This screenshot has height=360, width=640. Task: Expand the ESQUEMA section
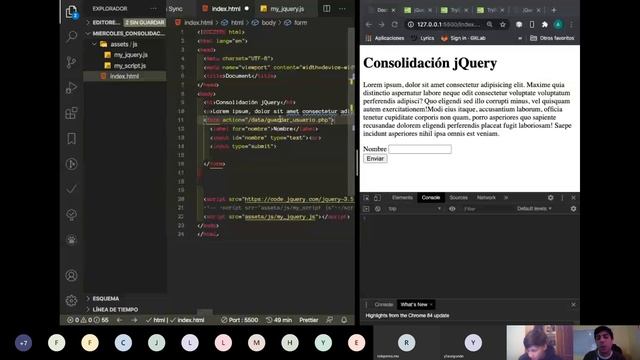(x=105, y=298)
